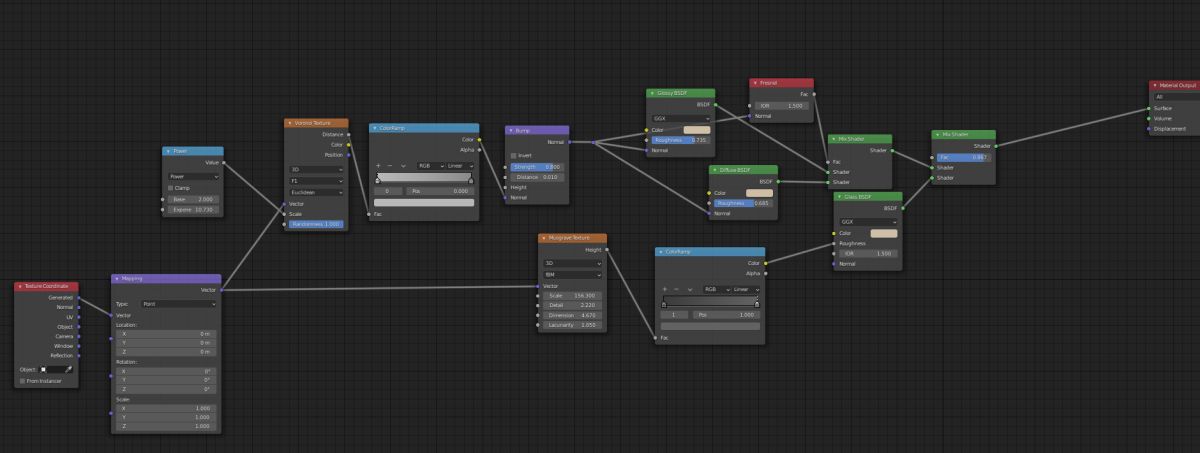Remove a color stop in the ColorRamp with Pos 0.000

390,165
